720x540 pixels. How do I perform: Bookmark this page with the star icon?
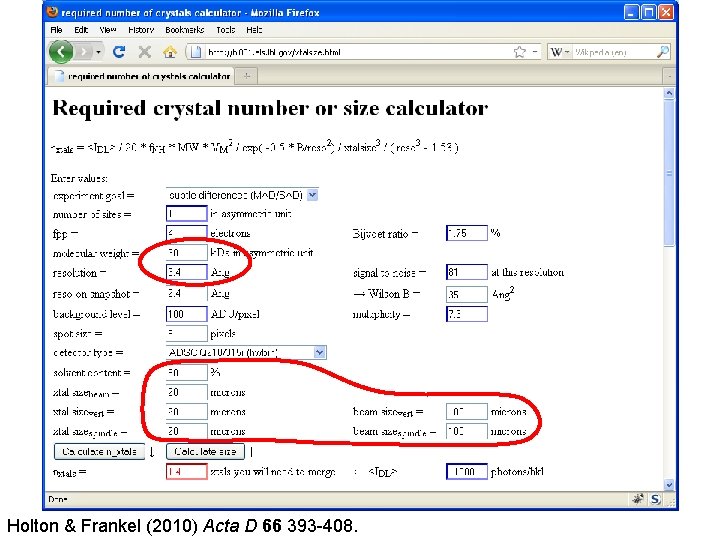point(519,52)
